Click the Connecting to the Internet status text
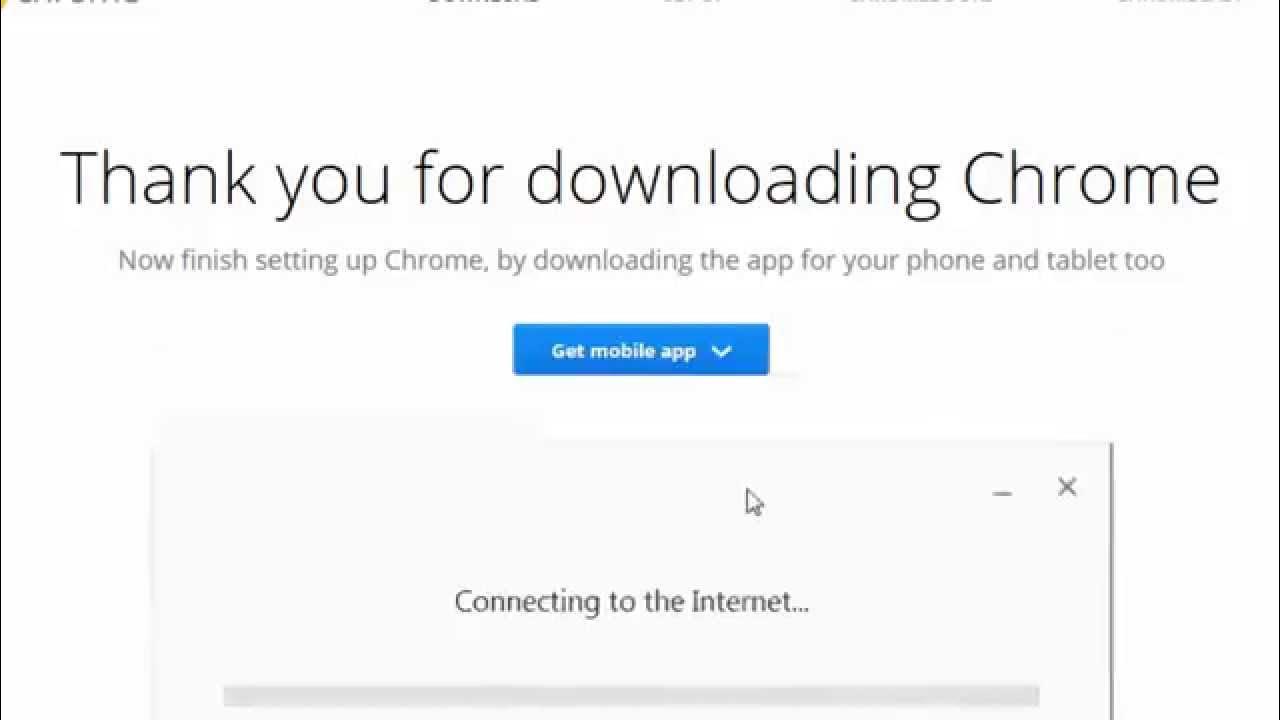 [631, 602]
